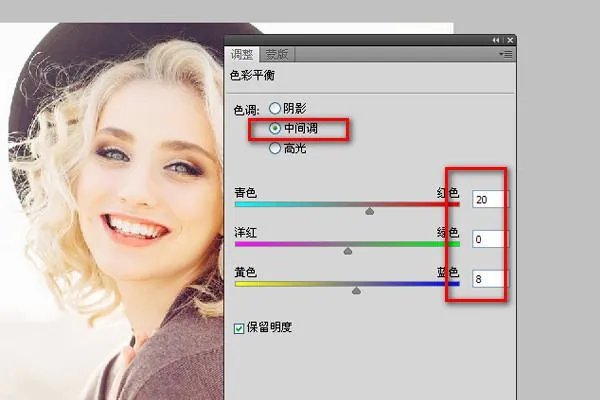Click the 洋红-绿色 slider handle
The height and width of the screenshot is (400, 600).
347,251
